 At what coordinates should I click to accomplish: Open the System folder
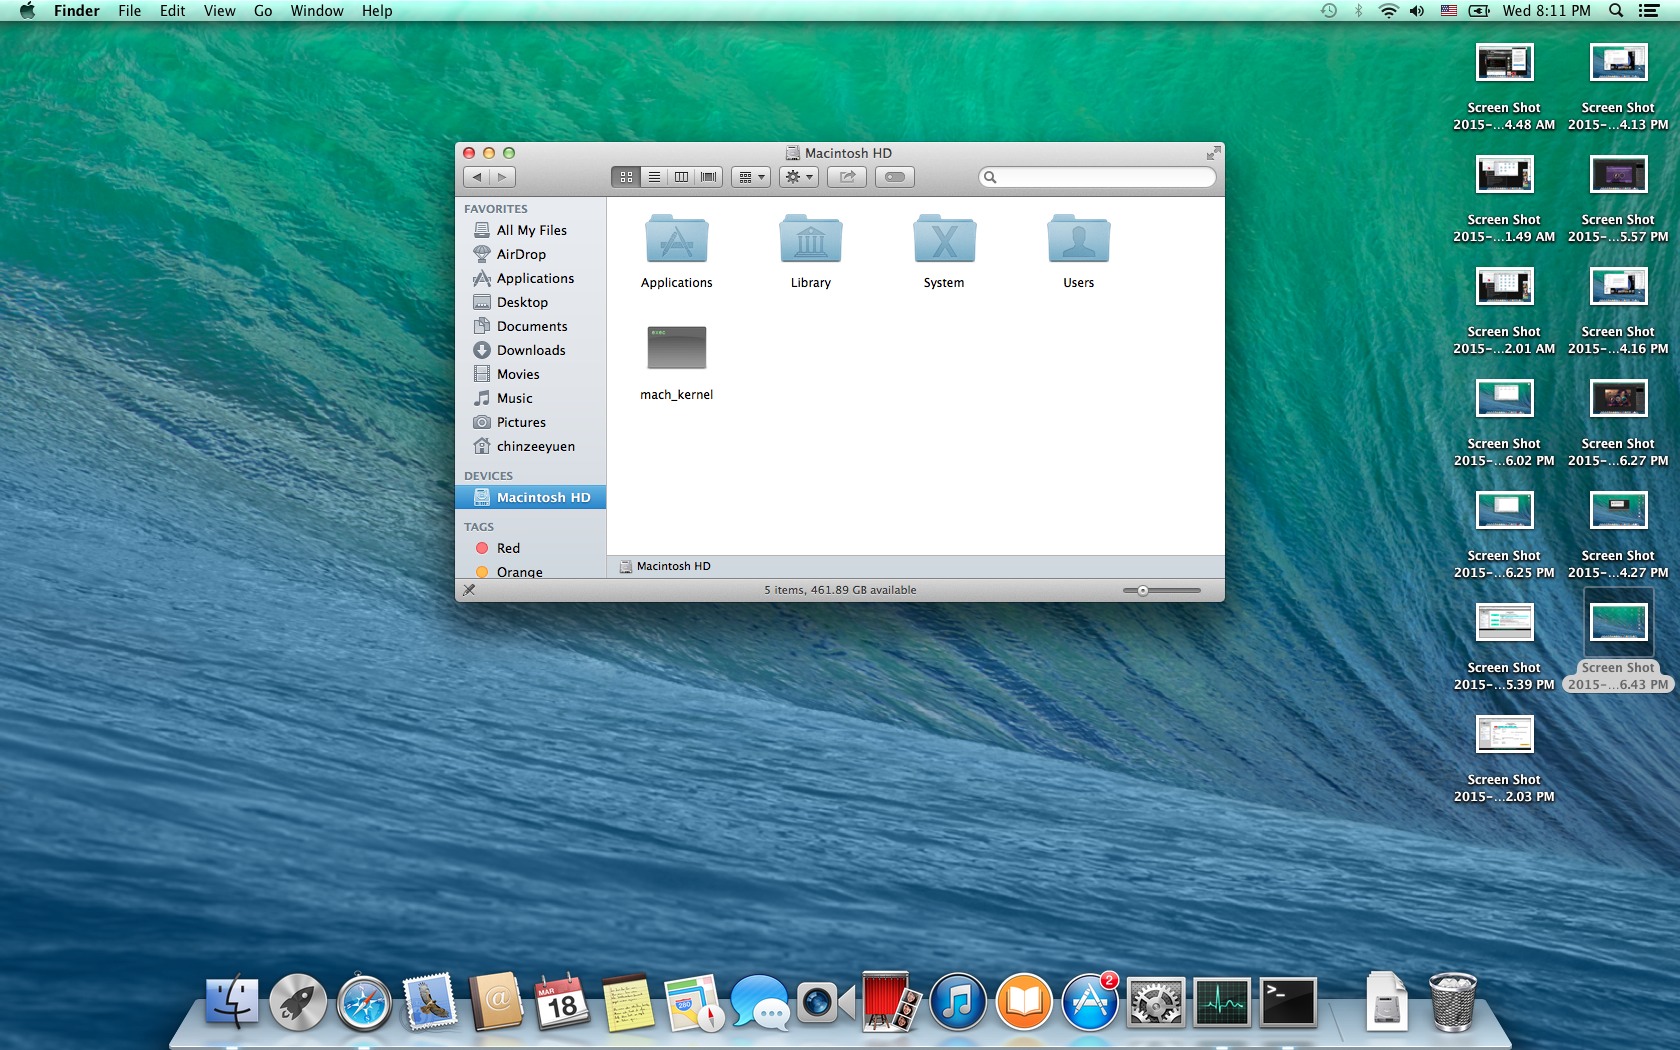944,241
